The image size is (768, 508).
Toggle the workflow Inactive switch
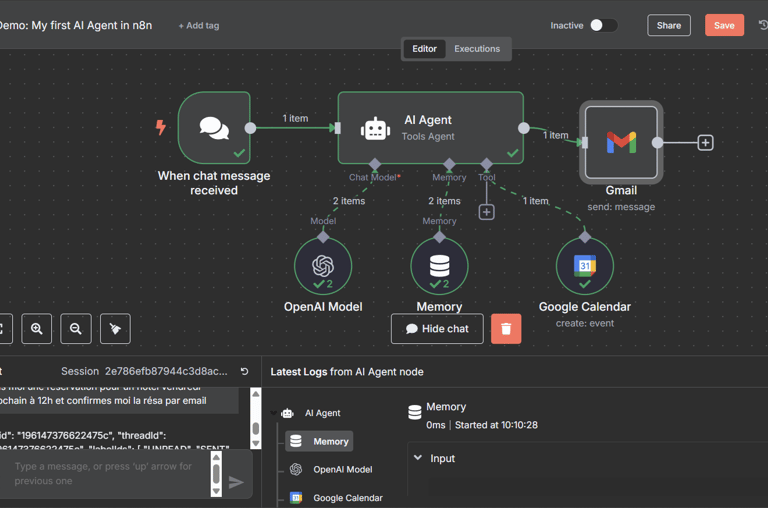click(x=603, y=25)
